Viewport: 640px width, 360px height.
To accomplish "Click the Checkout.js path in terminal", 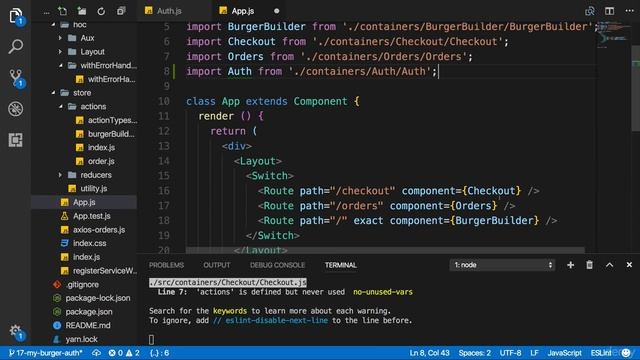I will coord(228,282).
